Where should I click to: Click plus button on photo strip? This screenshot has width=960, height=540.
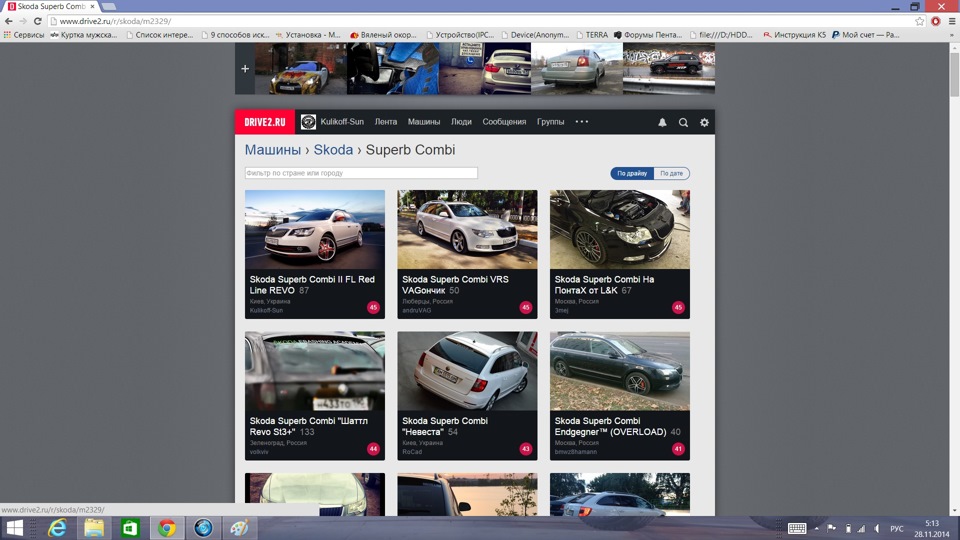click(x=245, y=69)
